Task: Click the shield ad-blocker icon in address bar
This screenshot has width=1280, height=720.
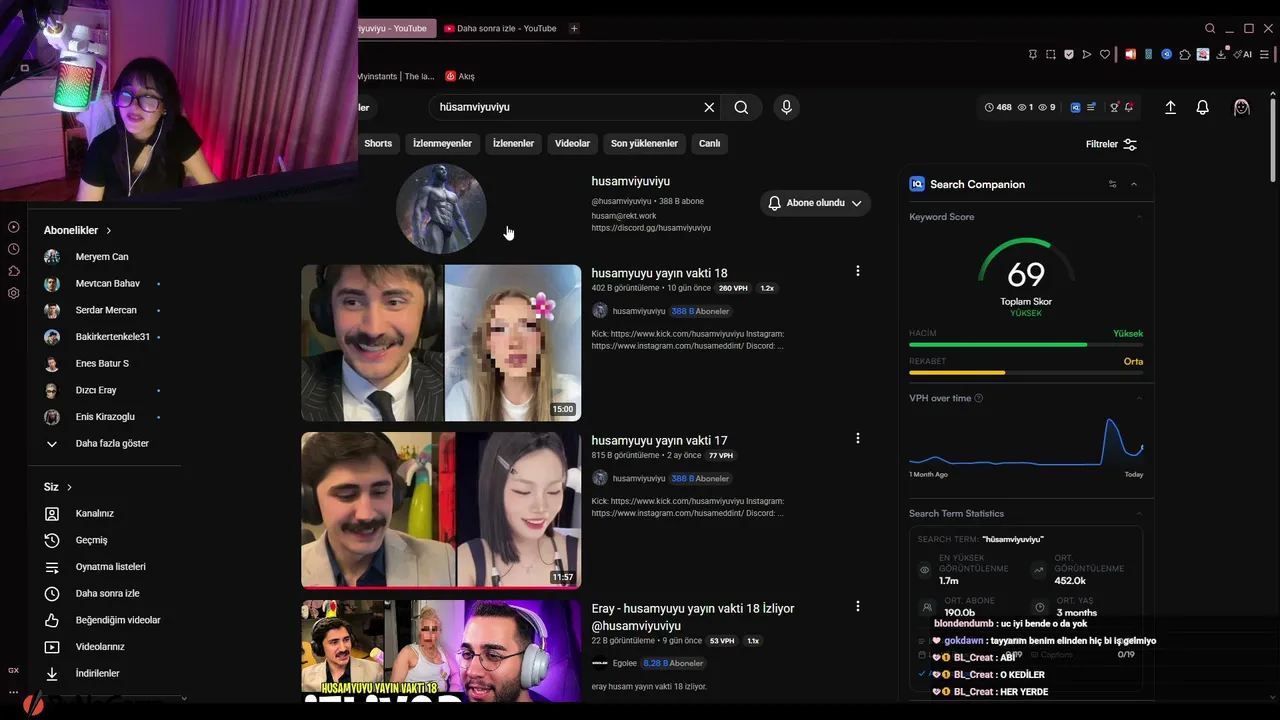Action: [x=1069, y=54]
